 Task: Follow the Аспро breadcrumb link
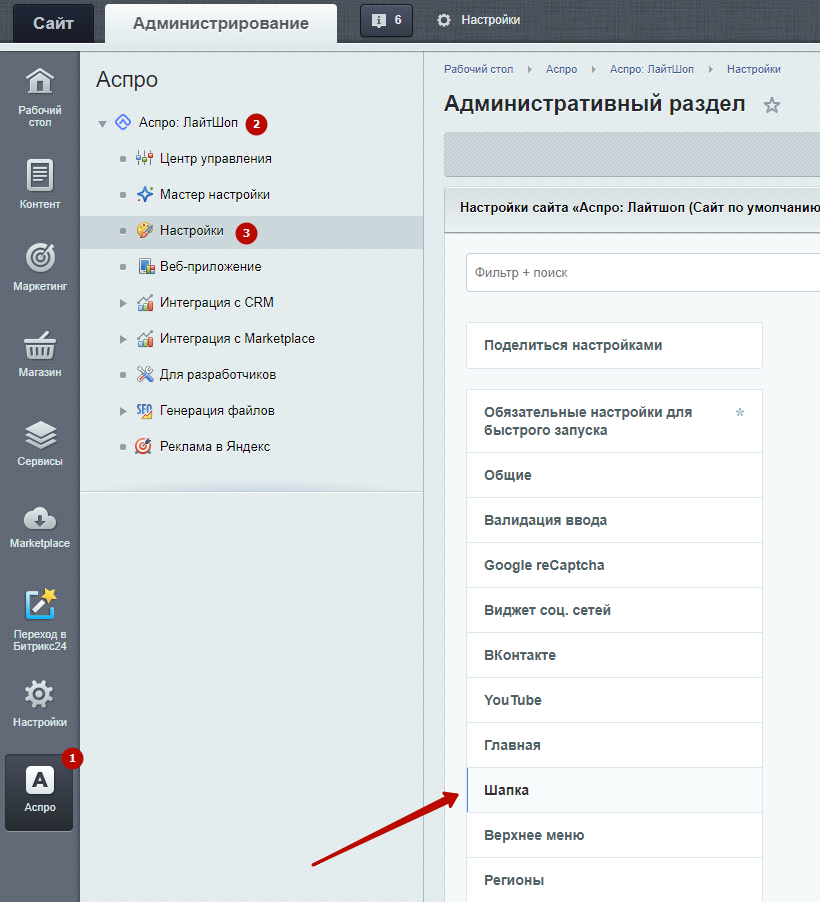(561, 69)
